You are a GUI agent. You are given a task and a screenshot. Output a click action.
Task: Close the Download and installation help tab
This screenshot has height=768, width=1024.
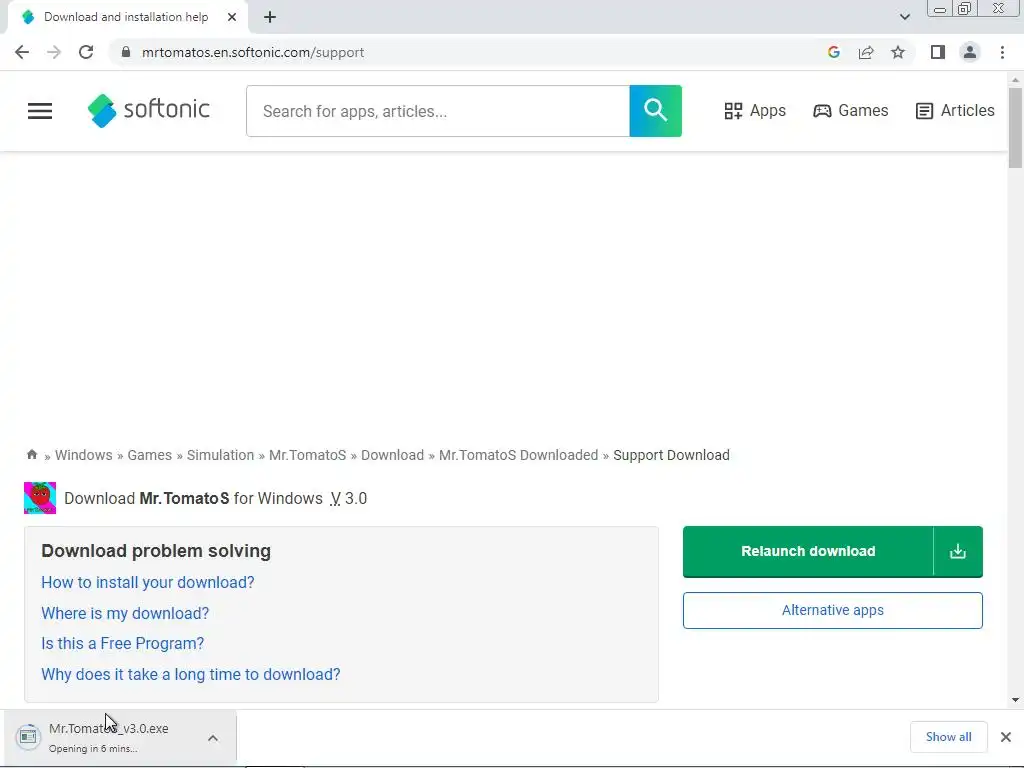click(232, 18)
